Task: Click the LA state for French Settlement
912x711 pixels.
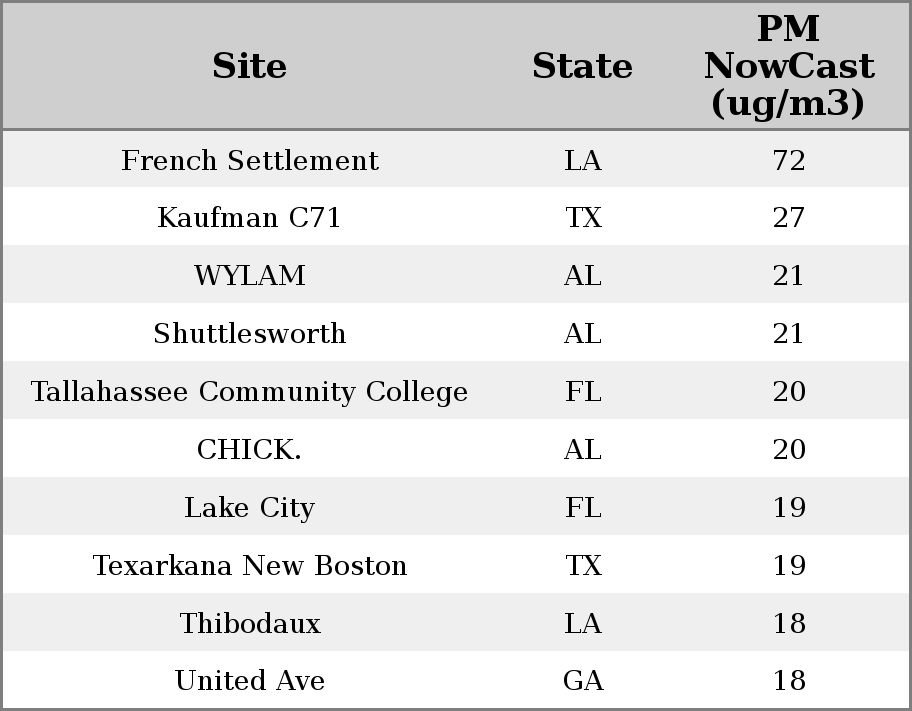Action: pyautogui.click(x=582, y=161)
